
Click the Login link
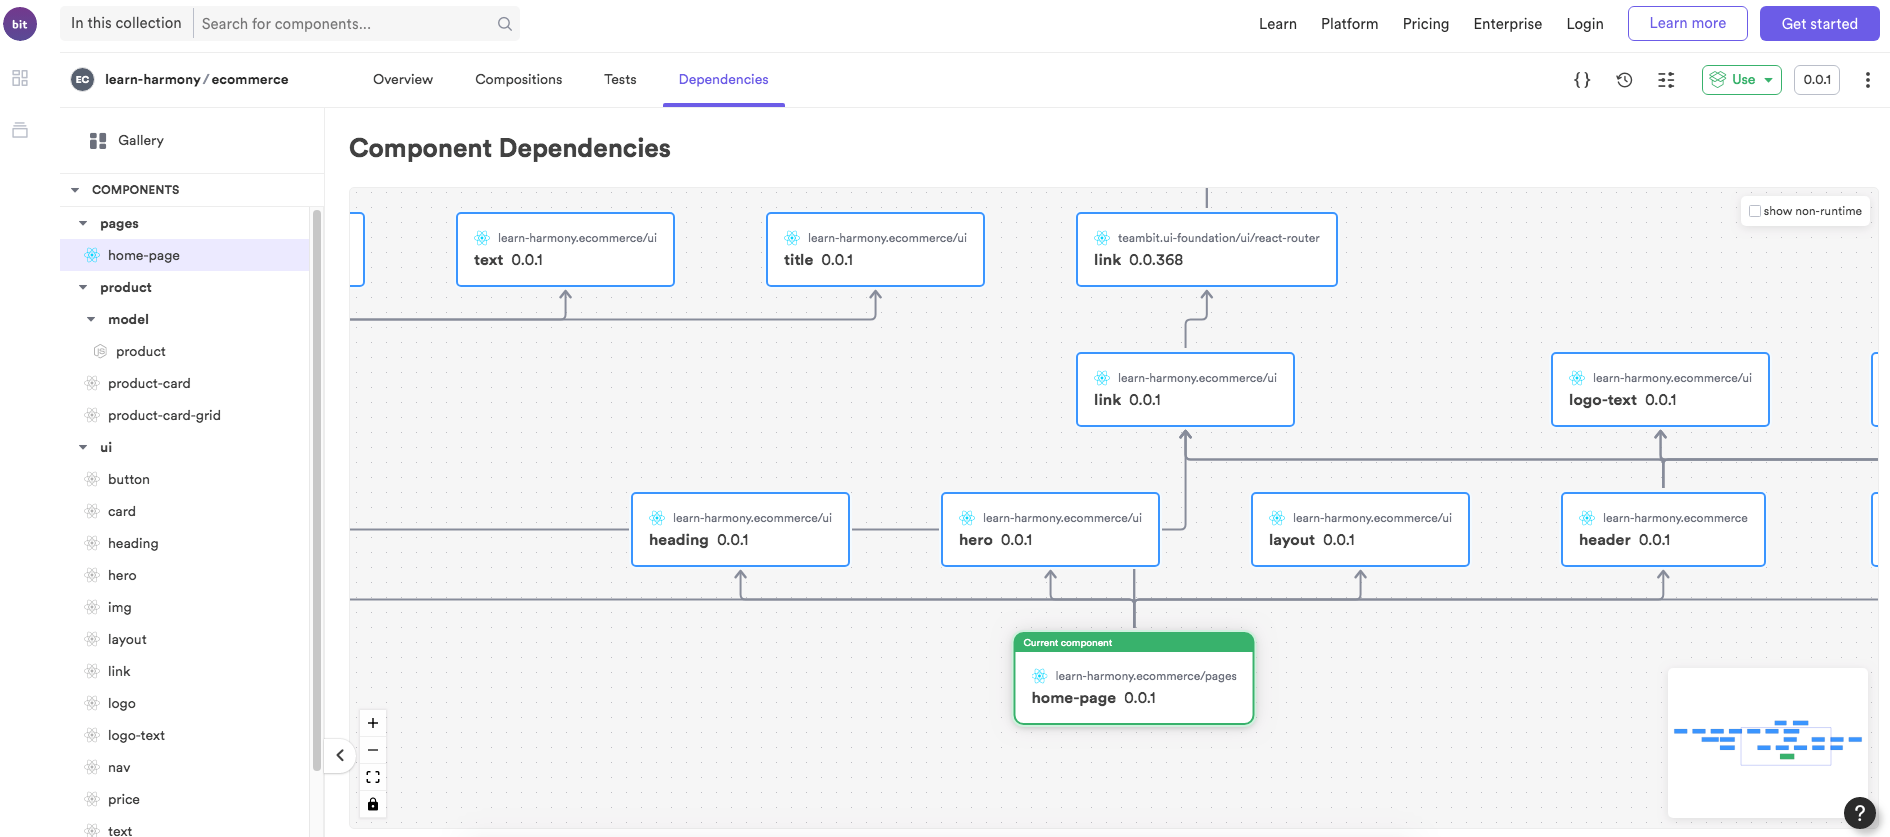(1584, 24)
